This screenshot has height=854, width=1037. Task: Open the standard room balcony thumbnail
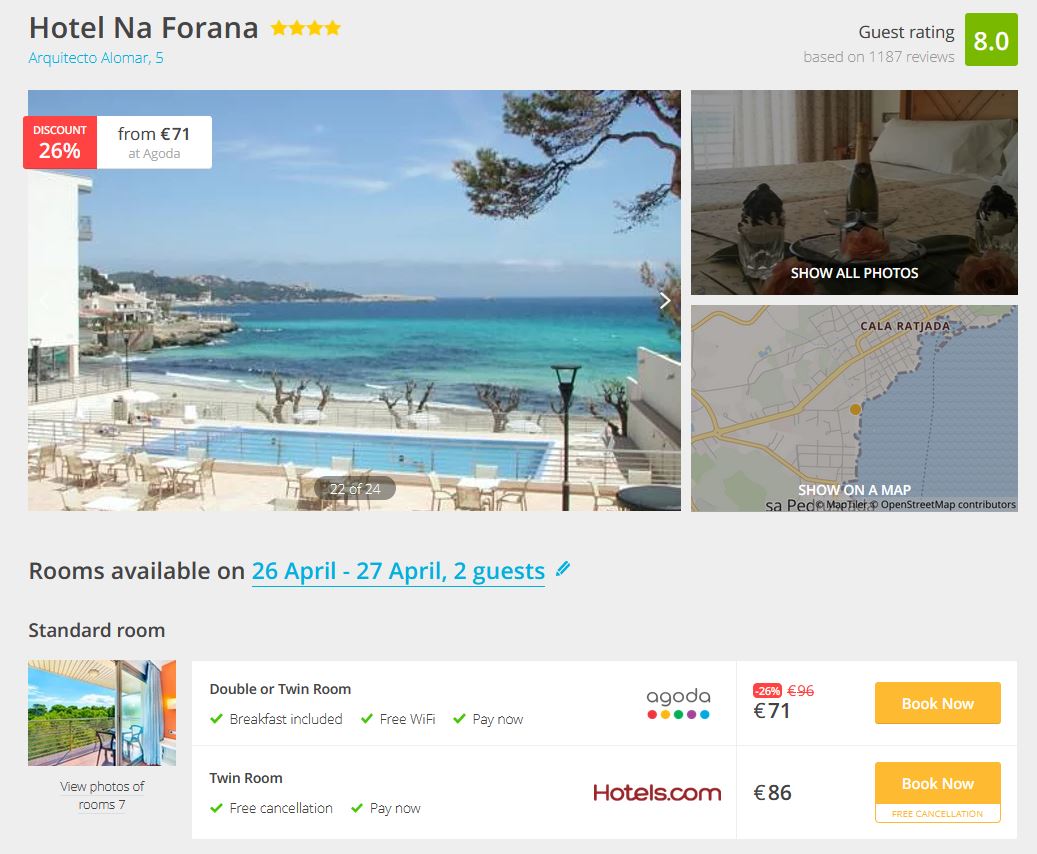pyautogui.click(x=102, y=712)
